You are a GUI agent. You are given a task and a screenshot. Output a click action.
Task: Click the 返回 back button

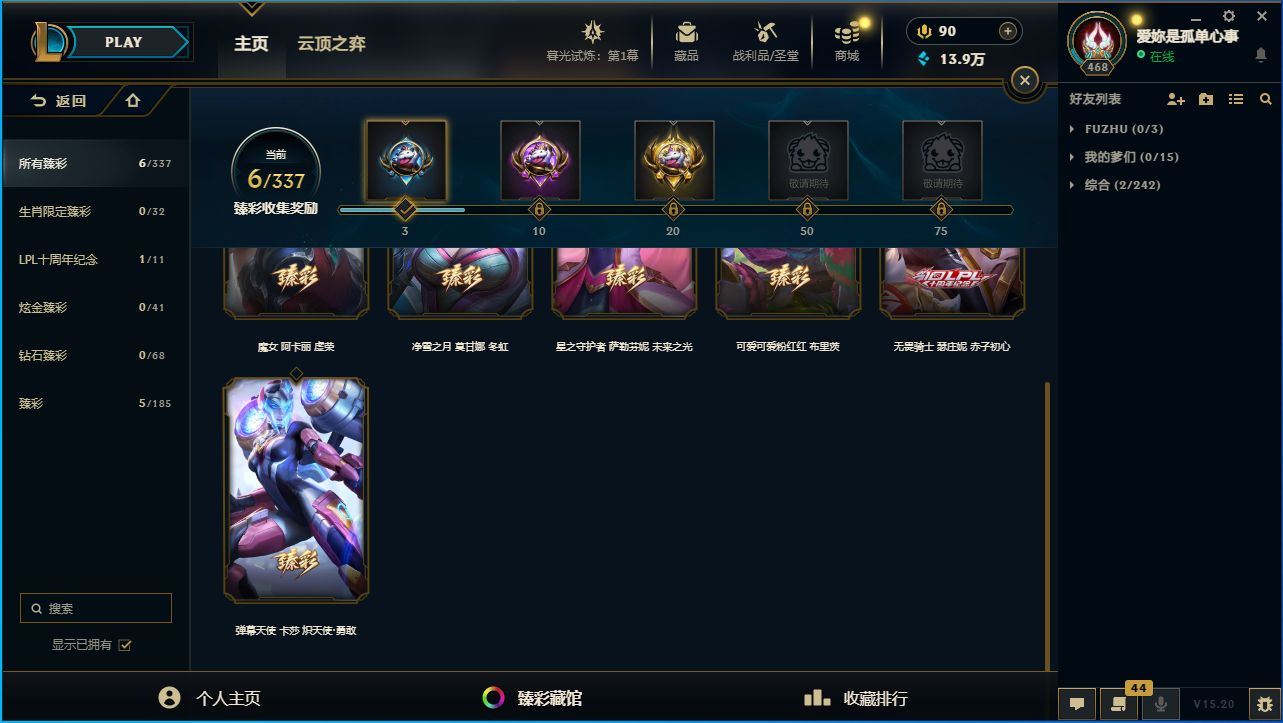(59, 100)
